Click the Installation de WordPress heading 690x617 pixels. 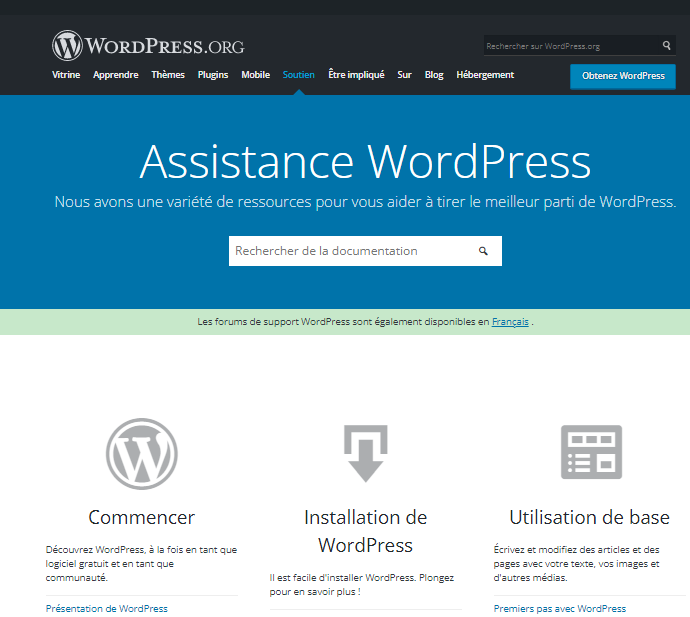click(x=366, y=531)
